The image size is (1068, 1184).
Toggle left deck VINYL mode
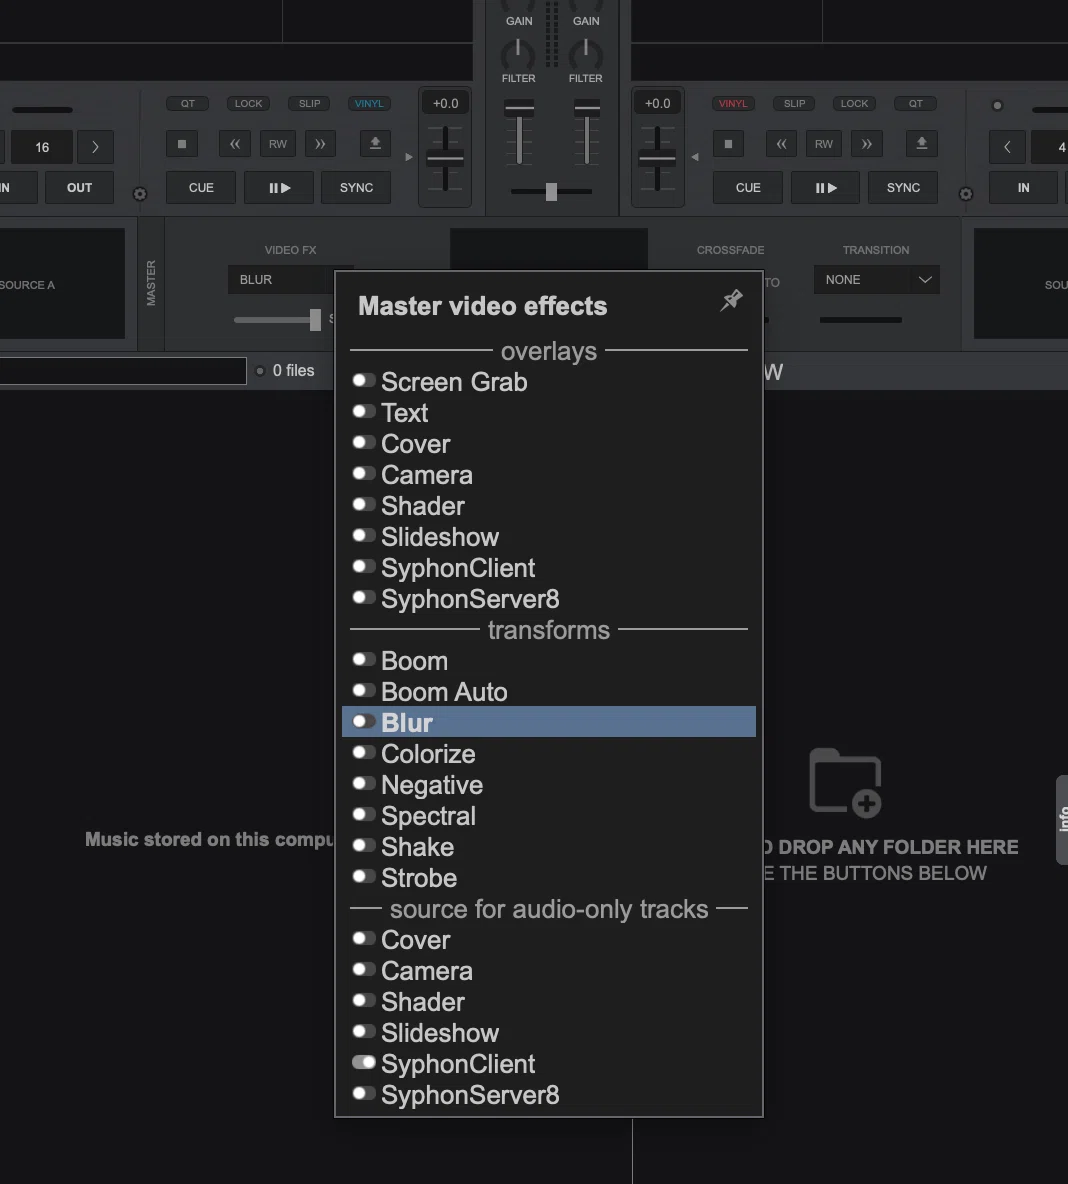[x=369, y=103]
